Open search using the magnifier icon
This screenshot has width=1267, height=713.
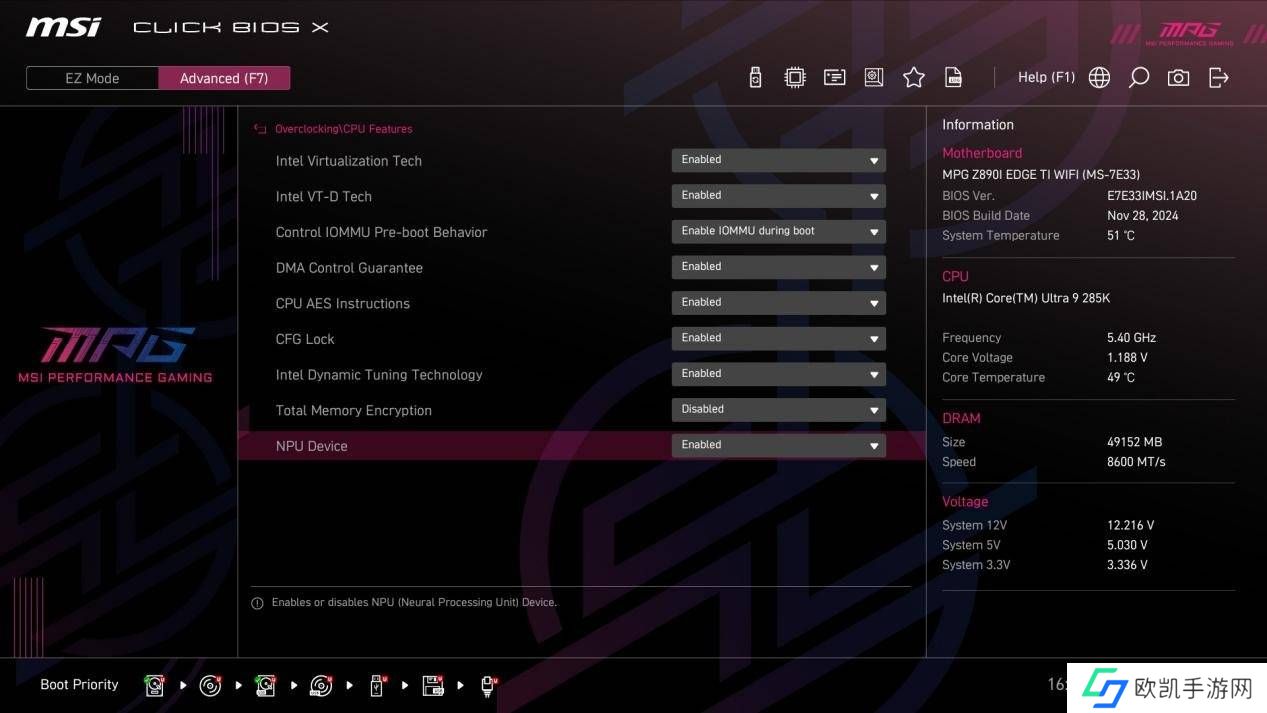click(x=1138, y=78)
